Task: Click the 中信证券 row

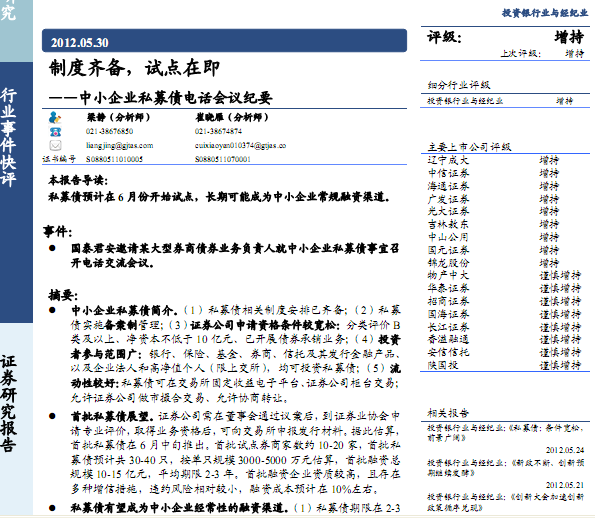Action: [x=505, y=173]
